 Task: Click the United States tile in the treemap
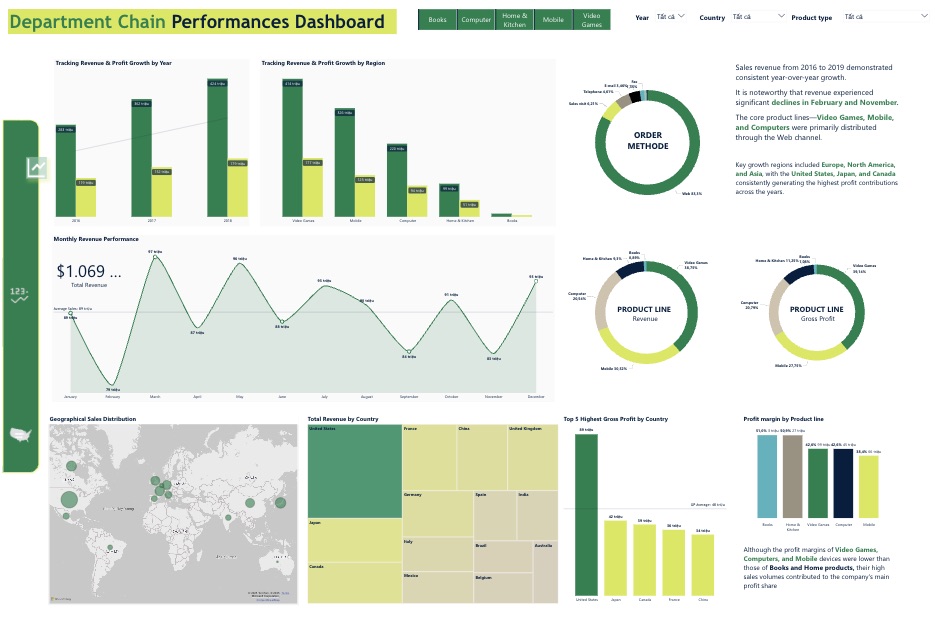354,470
